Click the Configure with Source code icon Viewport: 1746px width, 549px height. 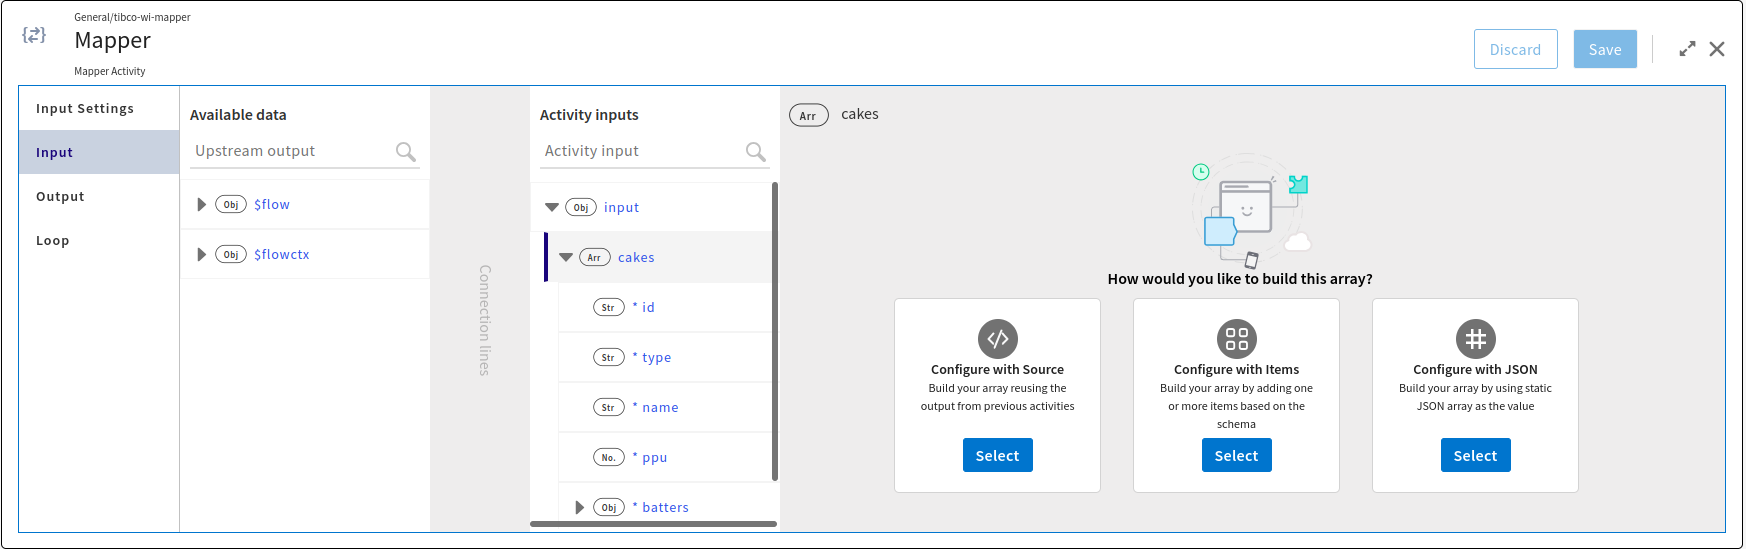click(x=997, y=339)
